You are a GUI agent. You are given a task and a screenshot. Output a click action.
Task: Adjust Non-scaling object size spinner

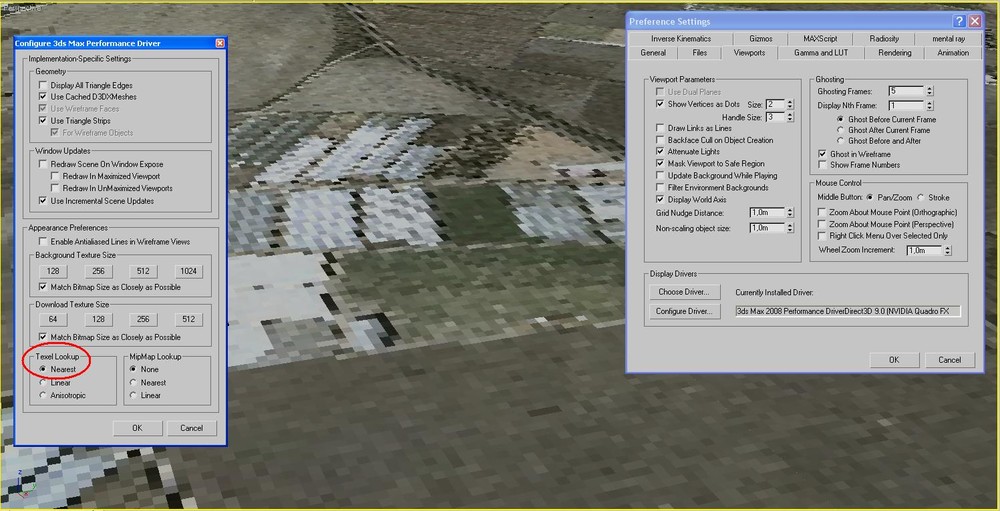tap(790, 228)
